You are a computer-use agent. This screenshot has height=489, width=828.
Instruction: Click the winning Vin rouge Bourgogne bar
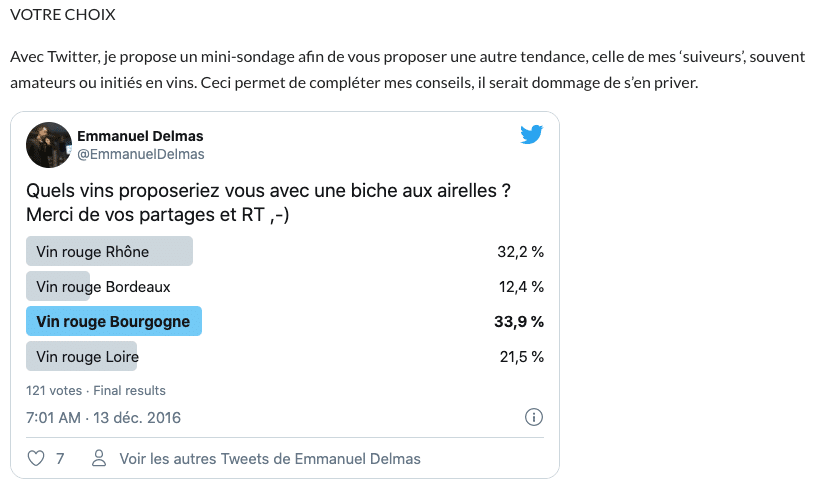click(x=114, y=321)
